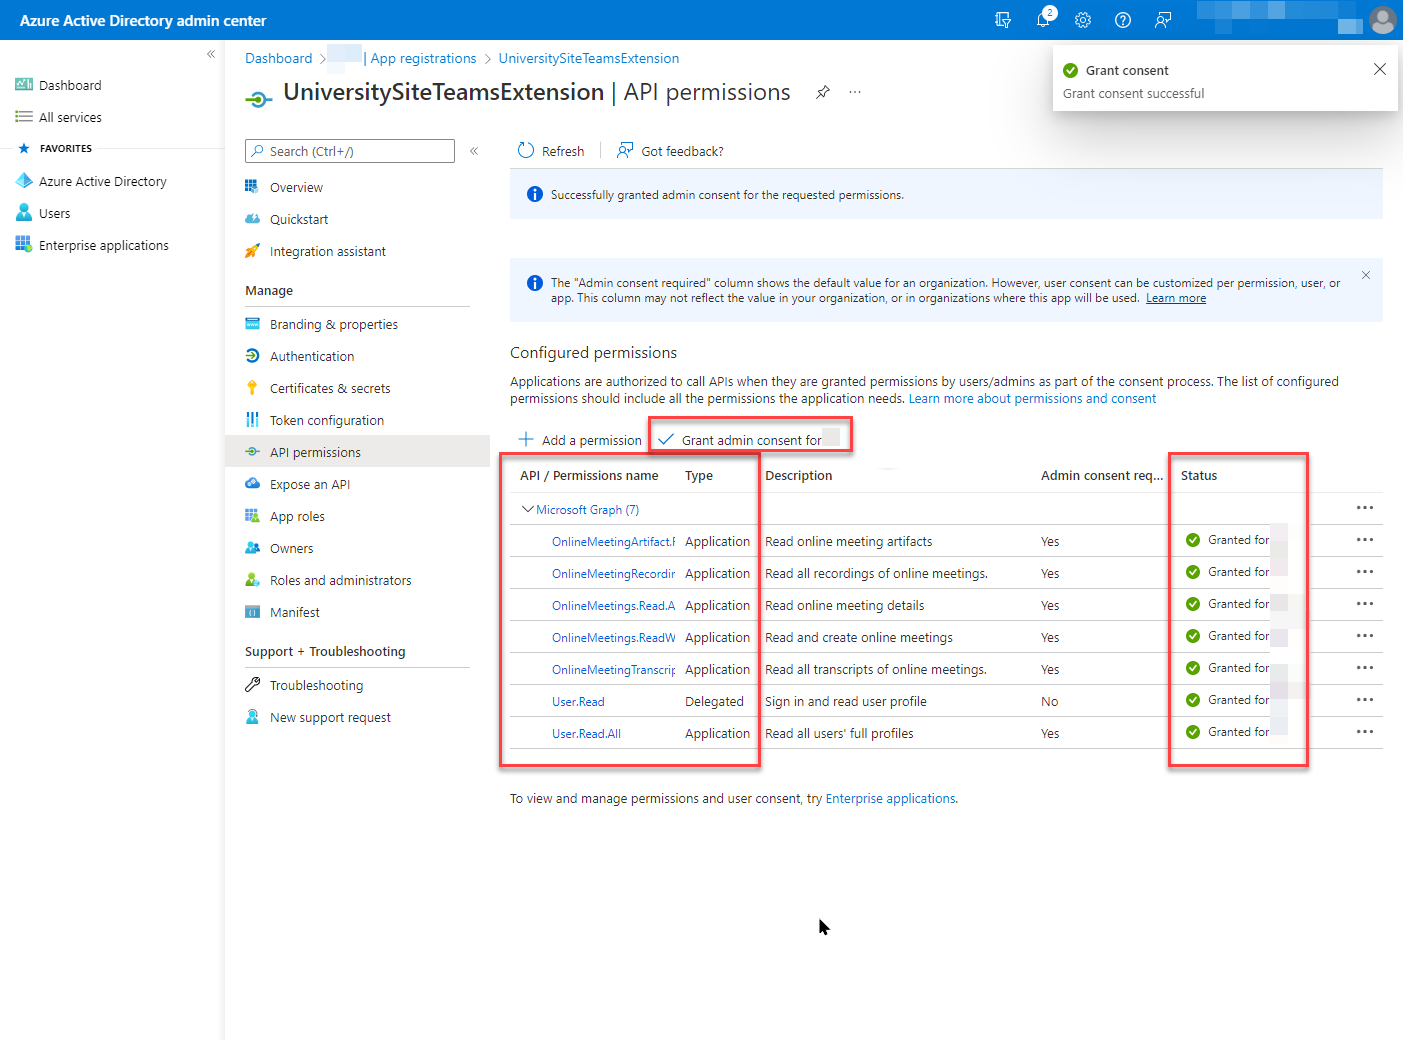This screenshot has height=1040, width=1403.
Task: Open ellipsis menu for User.Read.All row
Action: pyautogui.click(x=1365, y=732)
